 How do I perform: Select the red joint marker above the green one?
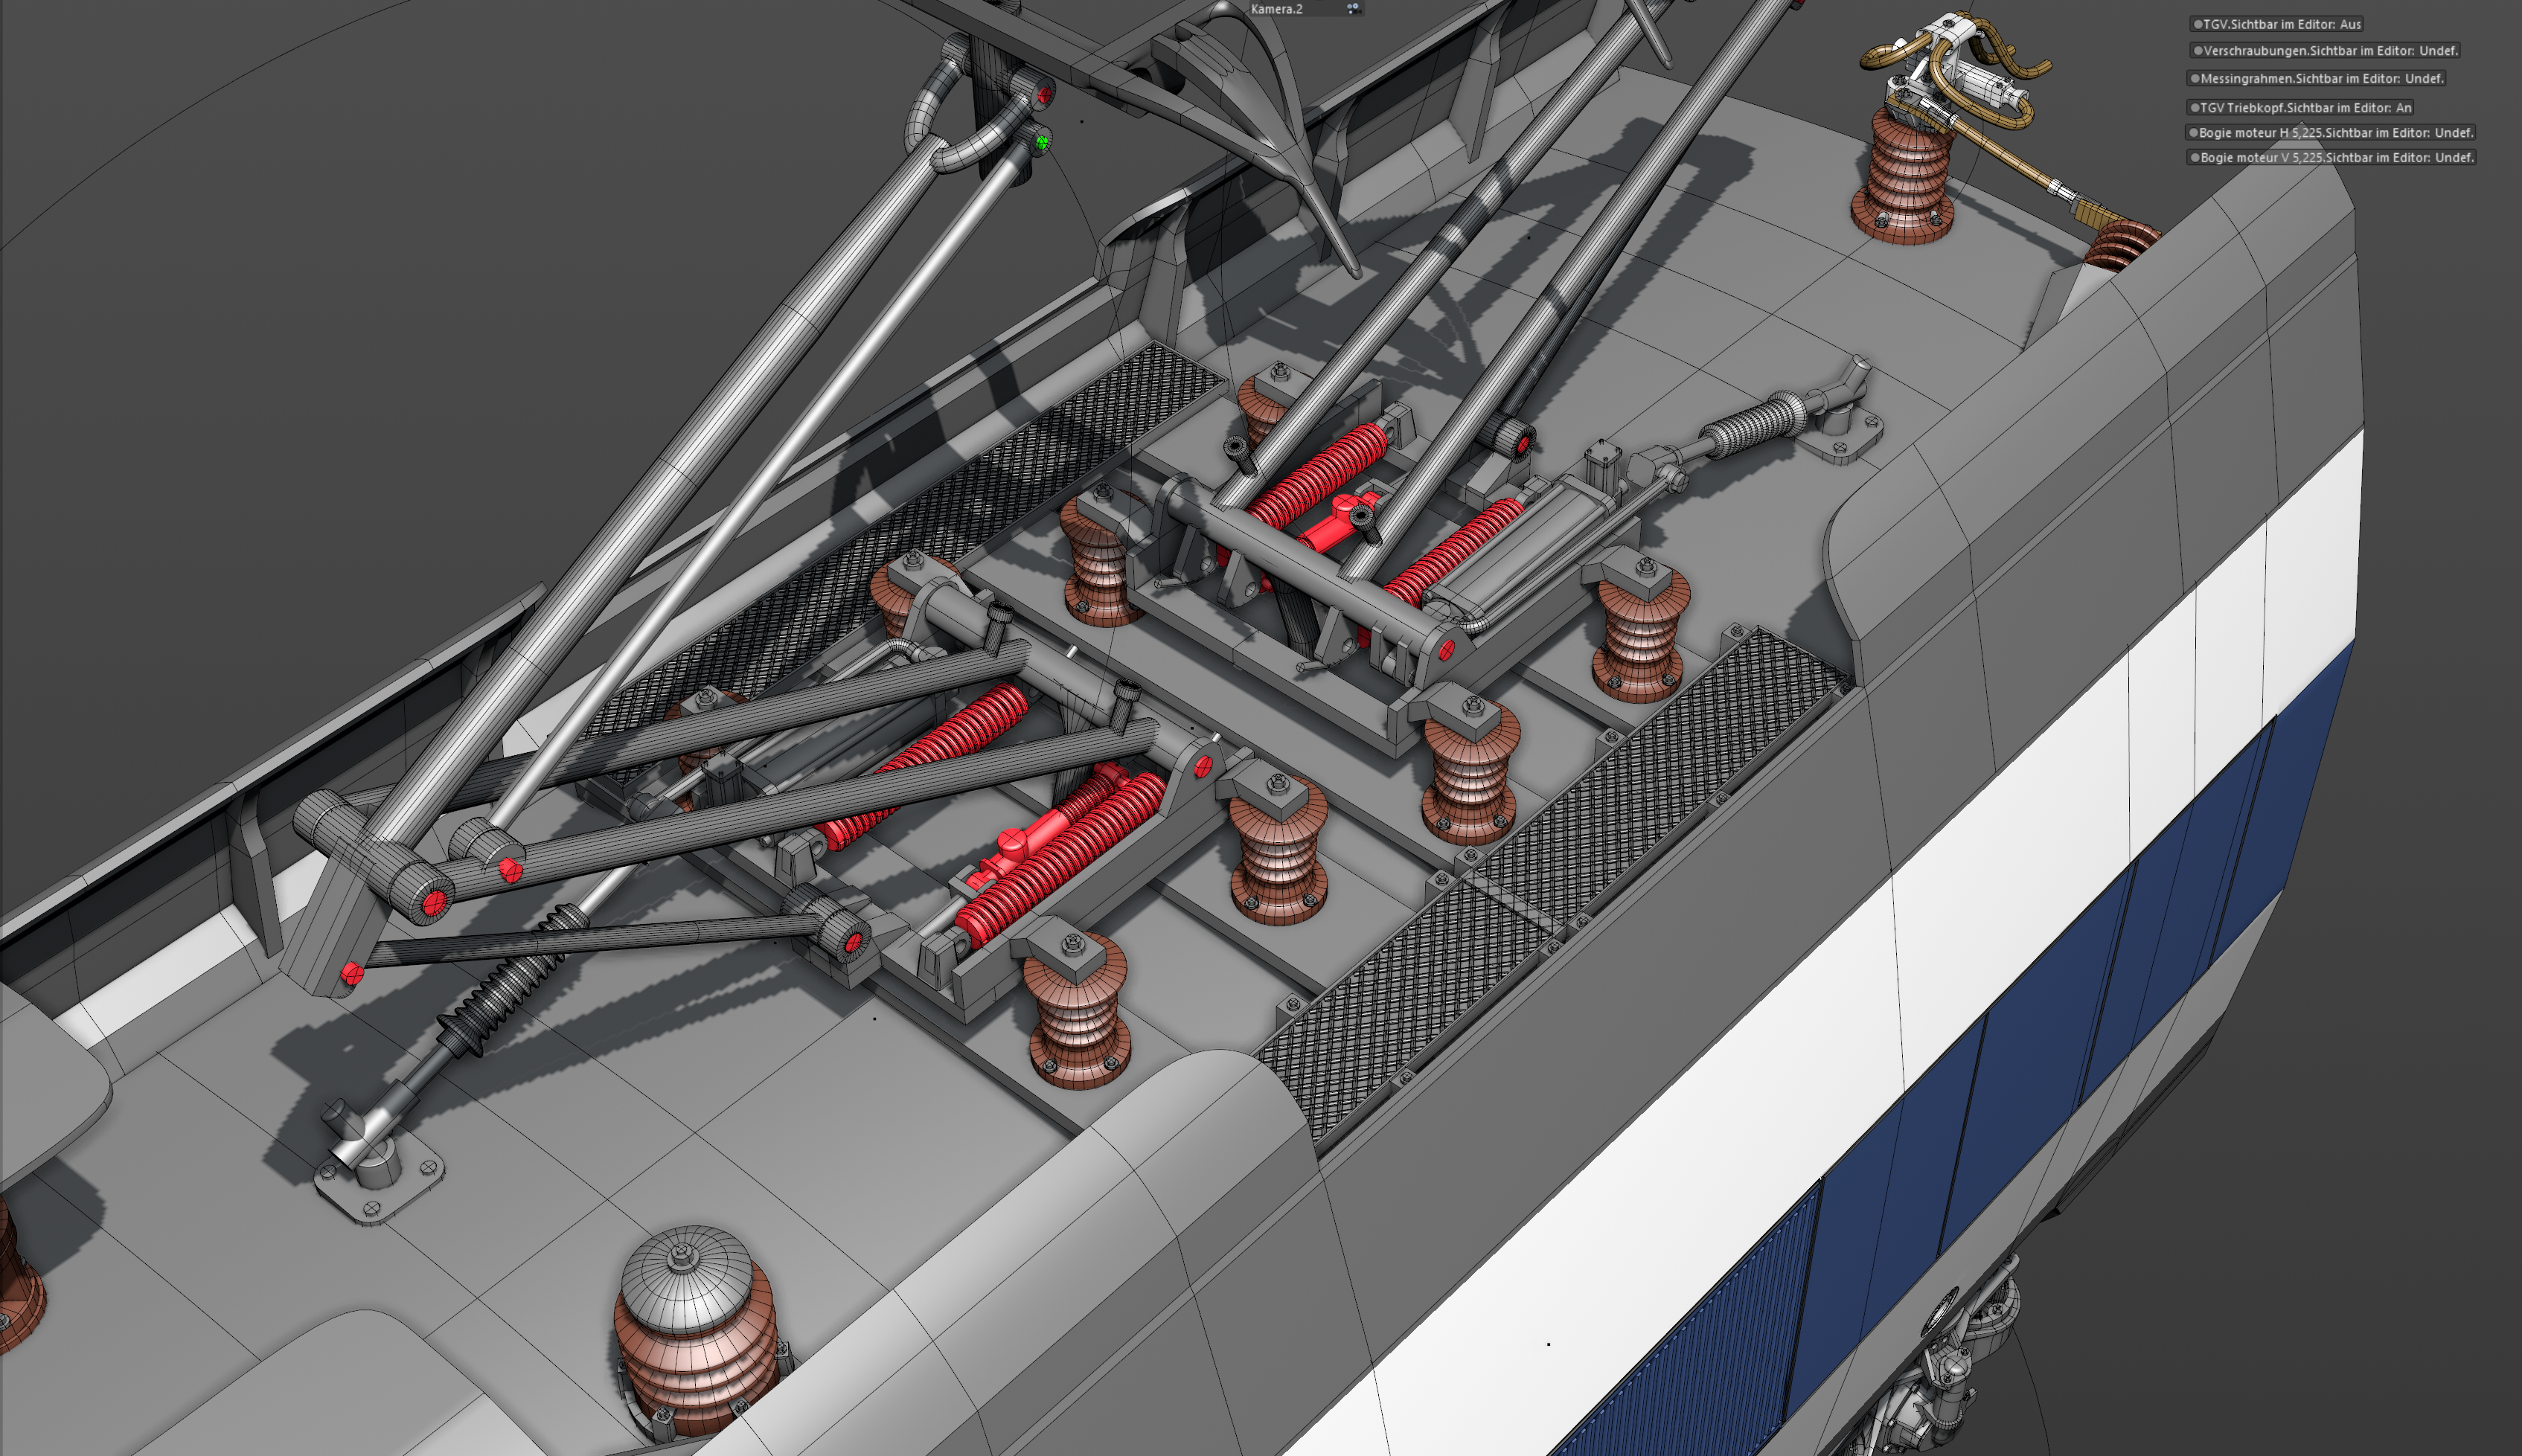(x=1044, y=96)
